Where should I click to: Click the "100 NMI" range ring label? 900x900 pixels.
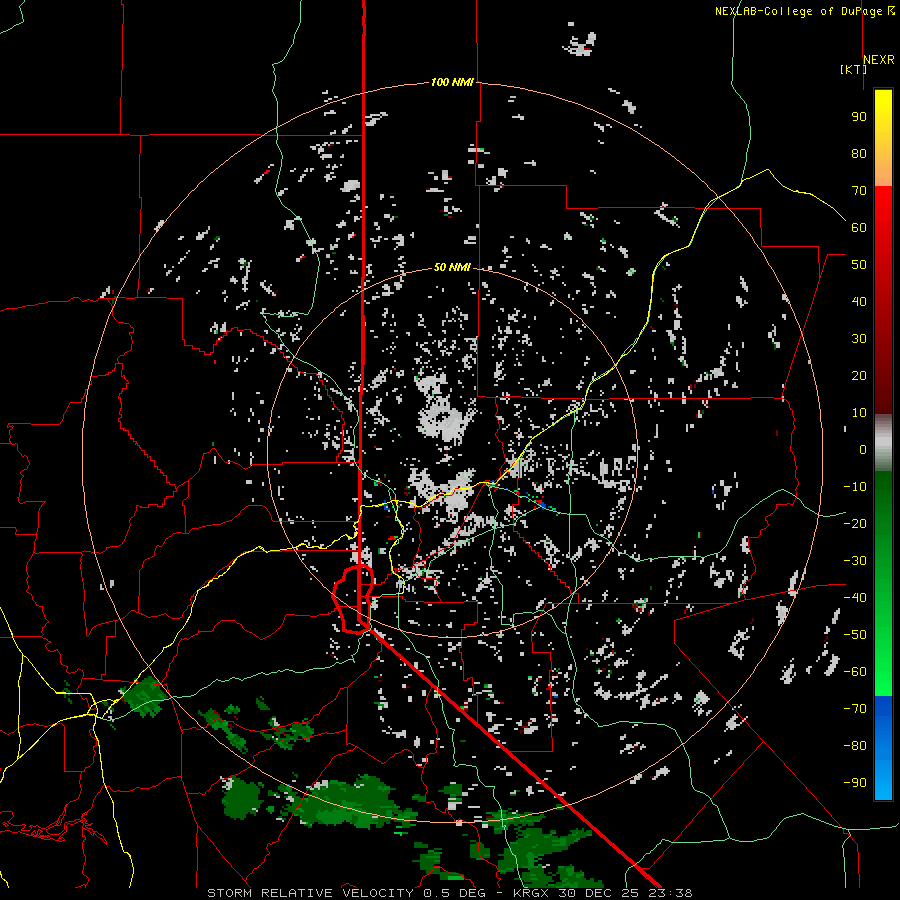click(x=452, y=83)
